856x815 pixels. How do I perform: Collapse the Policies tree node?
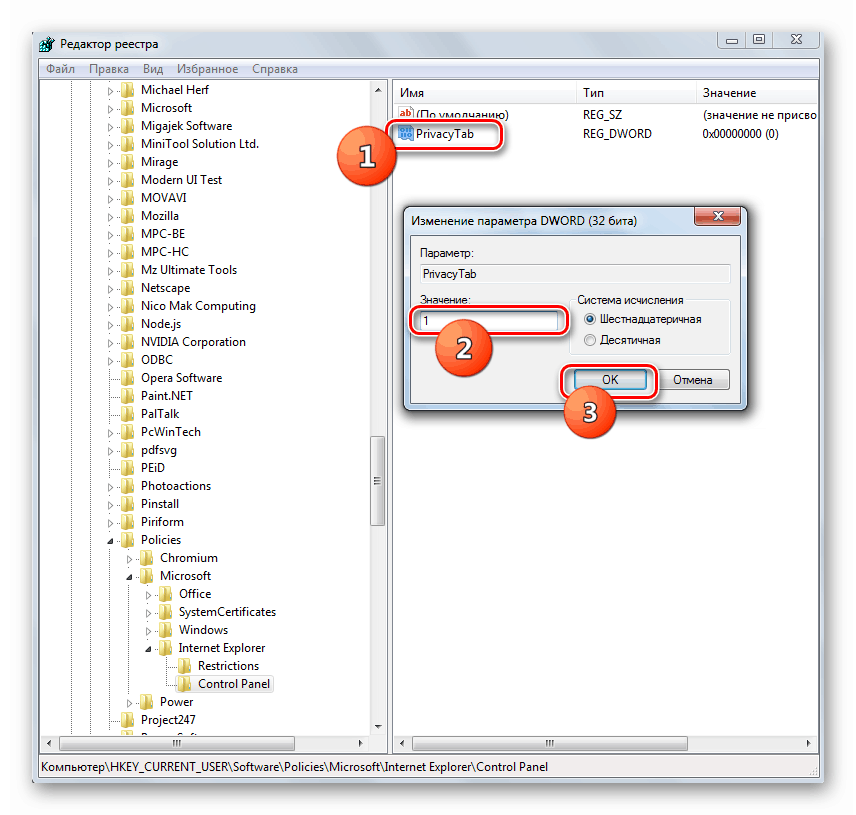110,541
